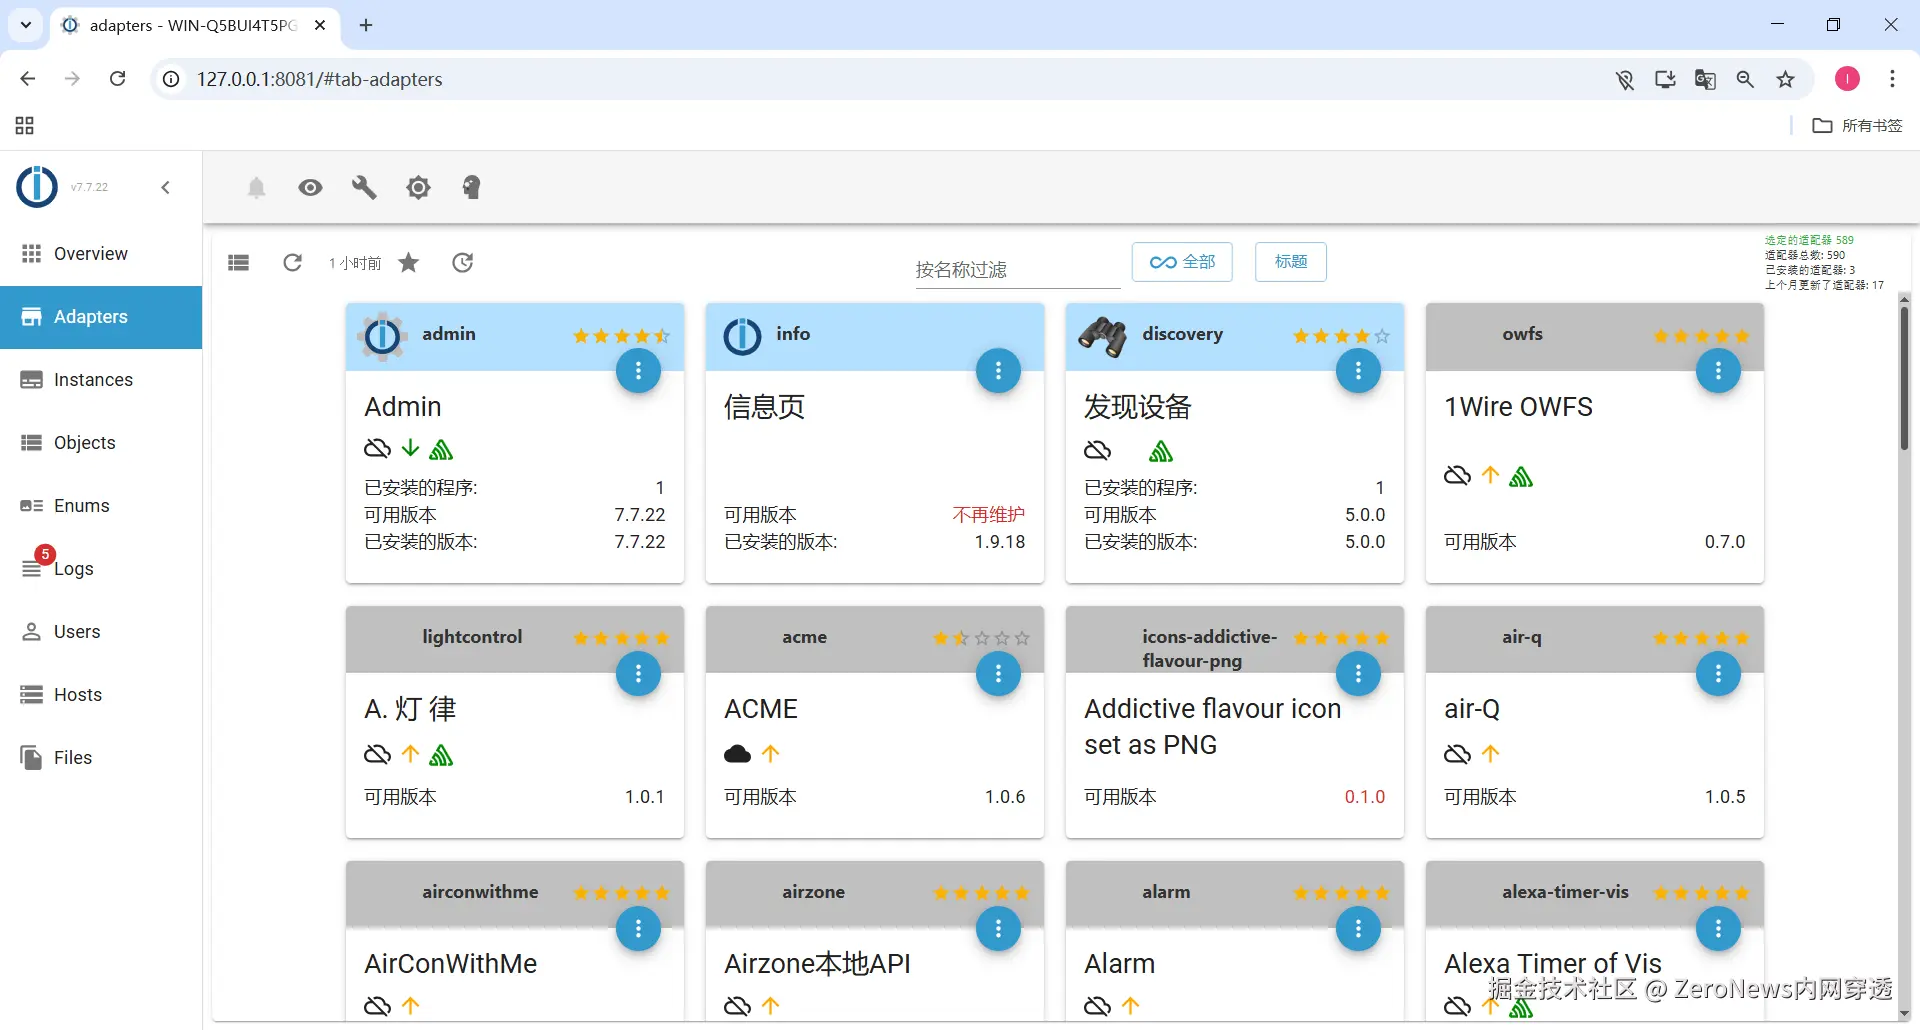Open alarm adapter three-dot menu

coord(1358,929)
